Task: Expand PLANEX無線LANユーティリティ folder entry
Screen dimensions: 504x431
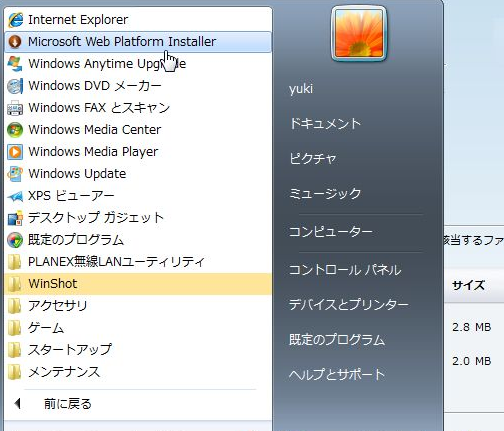Action: [x=138, y=262]
